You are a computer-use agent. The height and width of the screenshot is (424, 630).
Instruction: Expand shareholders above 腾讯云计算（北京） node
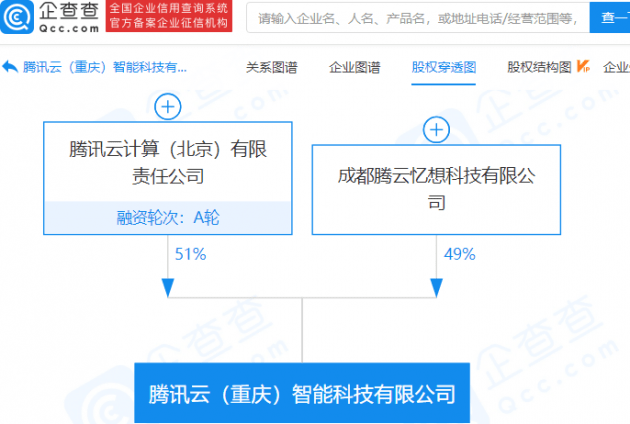click(x=167, y=107)
